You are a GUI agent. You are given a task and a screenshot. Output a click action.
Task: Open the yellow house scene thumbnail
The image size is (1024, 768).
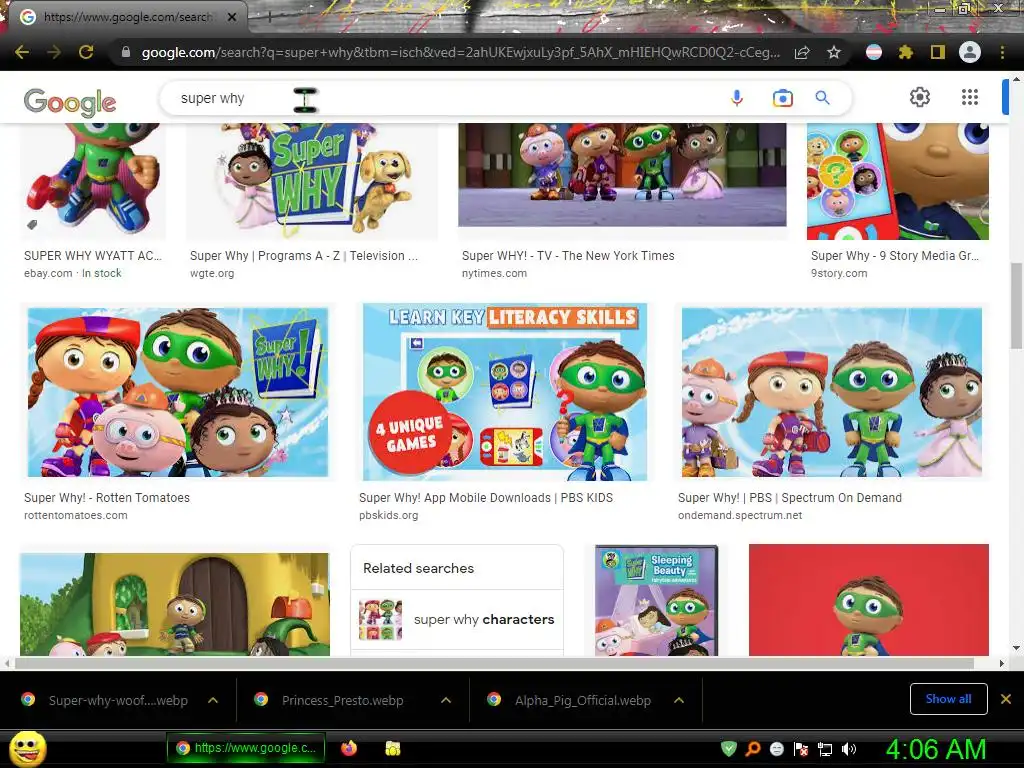(x=175, y=604)
